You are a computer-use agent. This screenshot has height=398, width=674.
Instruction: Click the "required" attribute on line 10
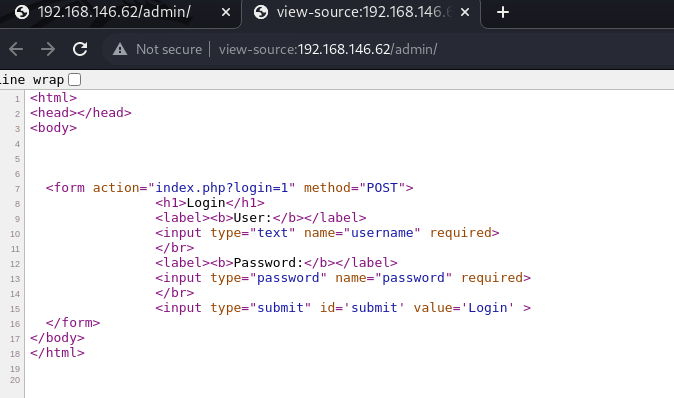461,233
